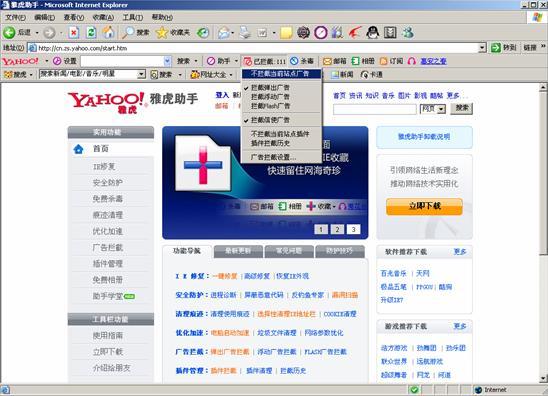Open the 网址大全 dropdown arrow

pyautogui.click(x=231, y=75)
